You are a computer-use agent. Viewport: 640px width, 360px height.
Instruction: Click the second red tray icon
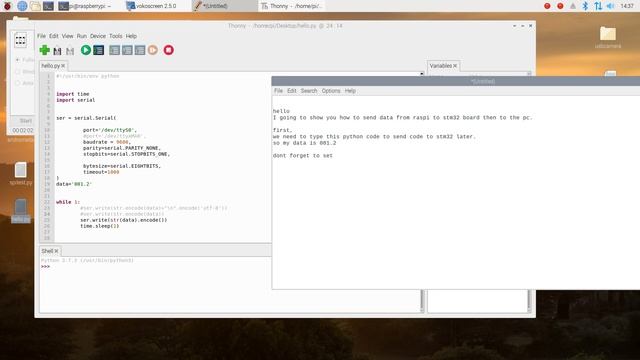560,6
